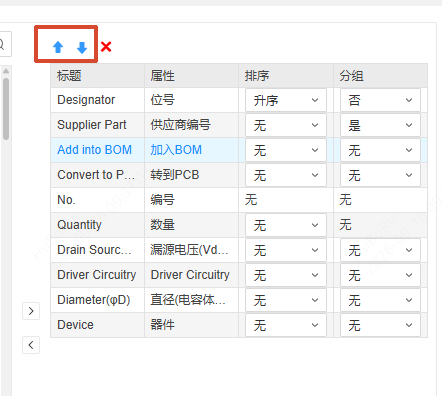This screenshot has width=442, height=396.
Task: Select the Diameter(φD) title cell
Action: pos(97,300)
